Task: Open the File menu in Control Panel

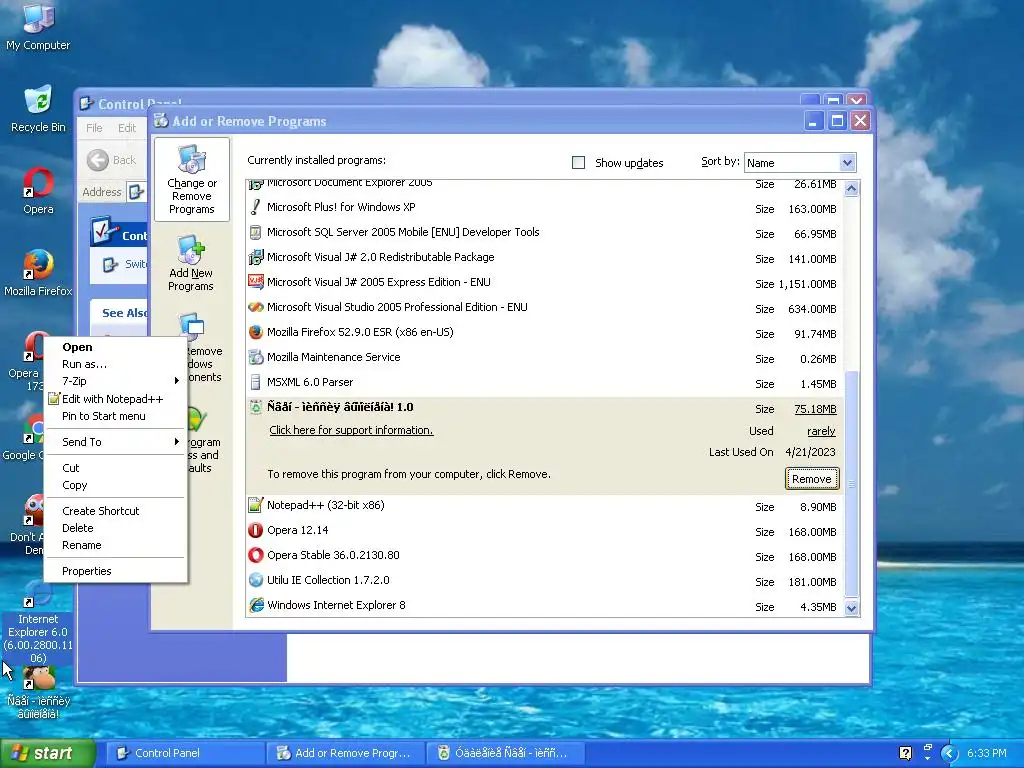Action: [x=94, y=128]
